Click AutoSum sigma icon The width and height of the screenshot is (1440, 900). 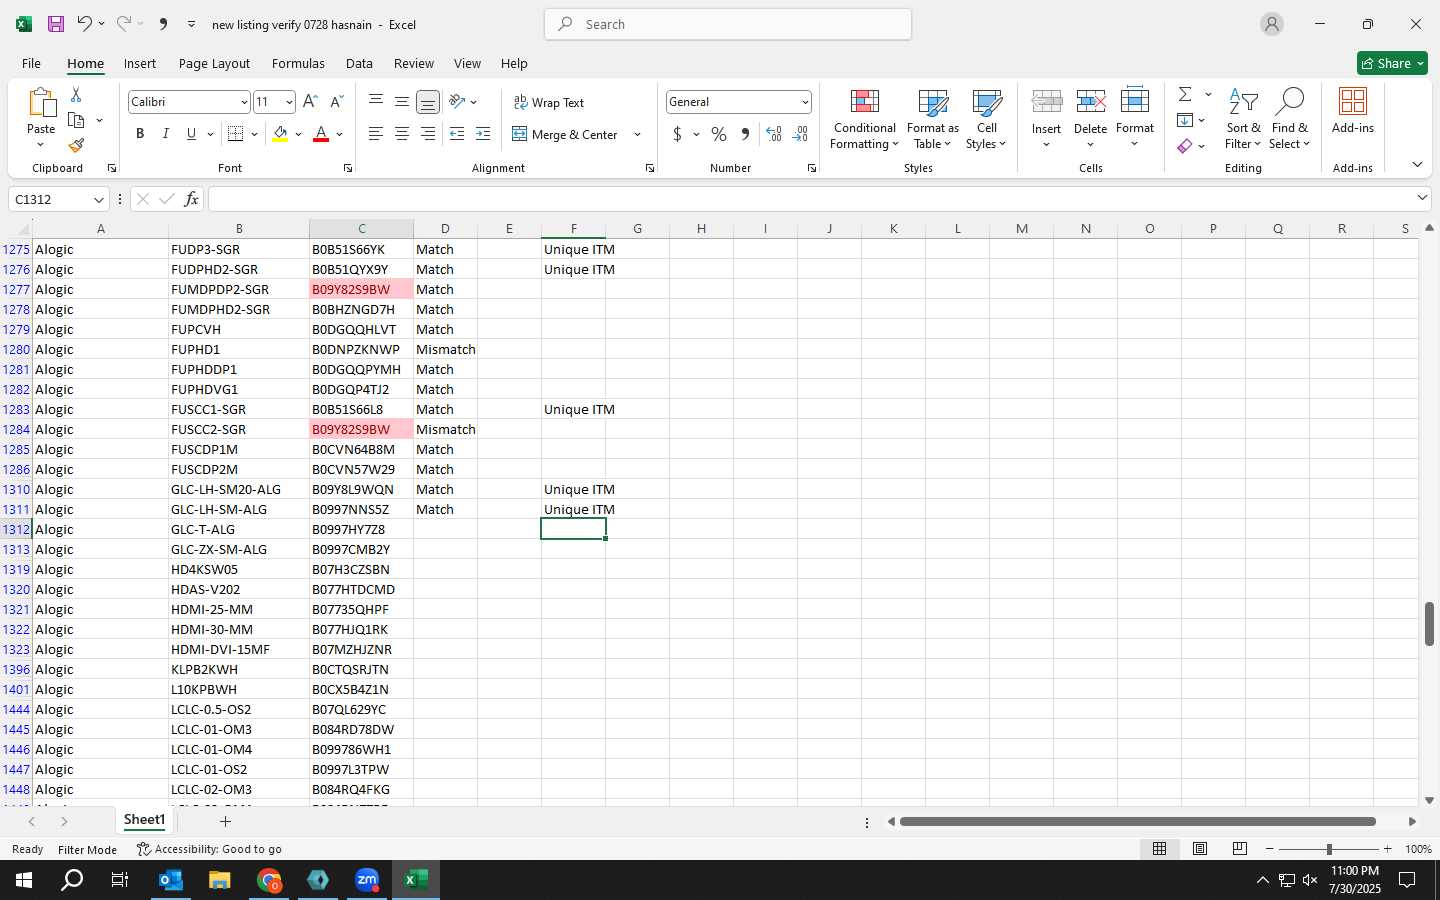click(x=1185, y=94)
